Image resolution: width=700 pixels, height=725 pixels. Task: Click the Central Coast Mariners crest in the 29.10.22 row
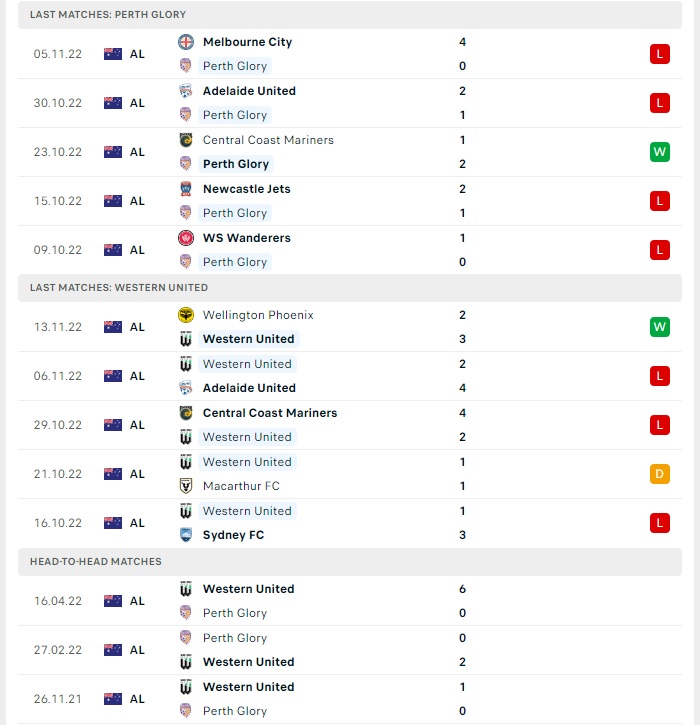click(186, 413)
